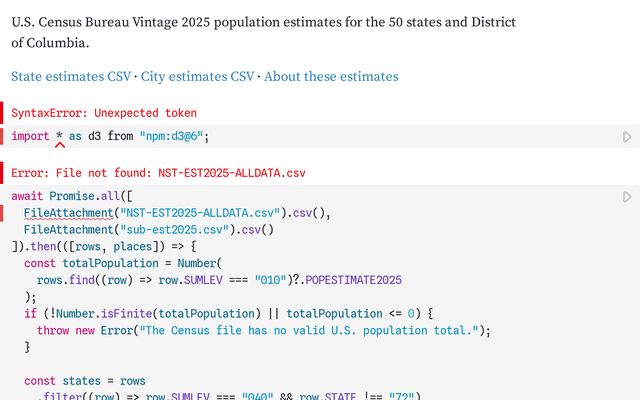Click the underlined FileAttachment for NST-EST2025-ALLDATA.csv
The width and height of the screenshot is (640, 400).
click(x=68, y=213)
